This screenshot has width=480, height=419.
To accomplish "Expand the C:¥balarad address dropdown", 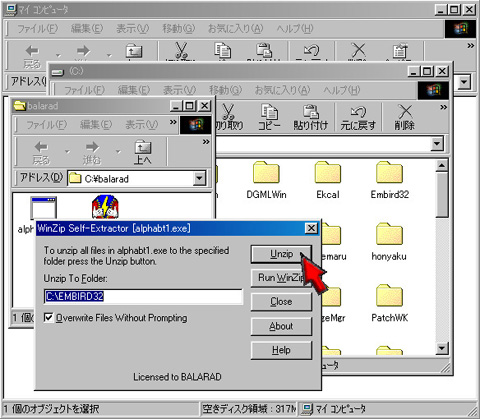I will 199,179.
